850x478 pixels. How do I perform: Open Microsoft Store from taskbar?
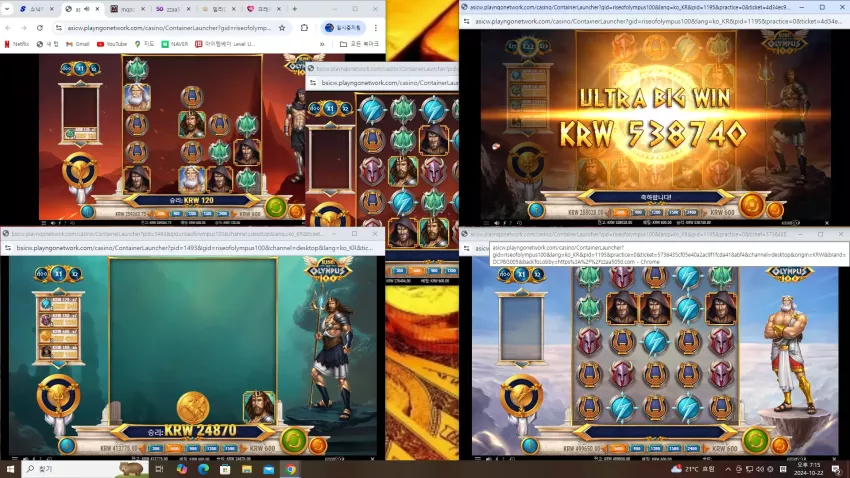[x=225, y=469]
